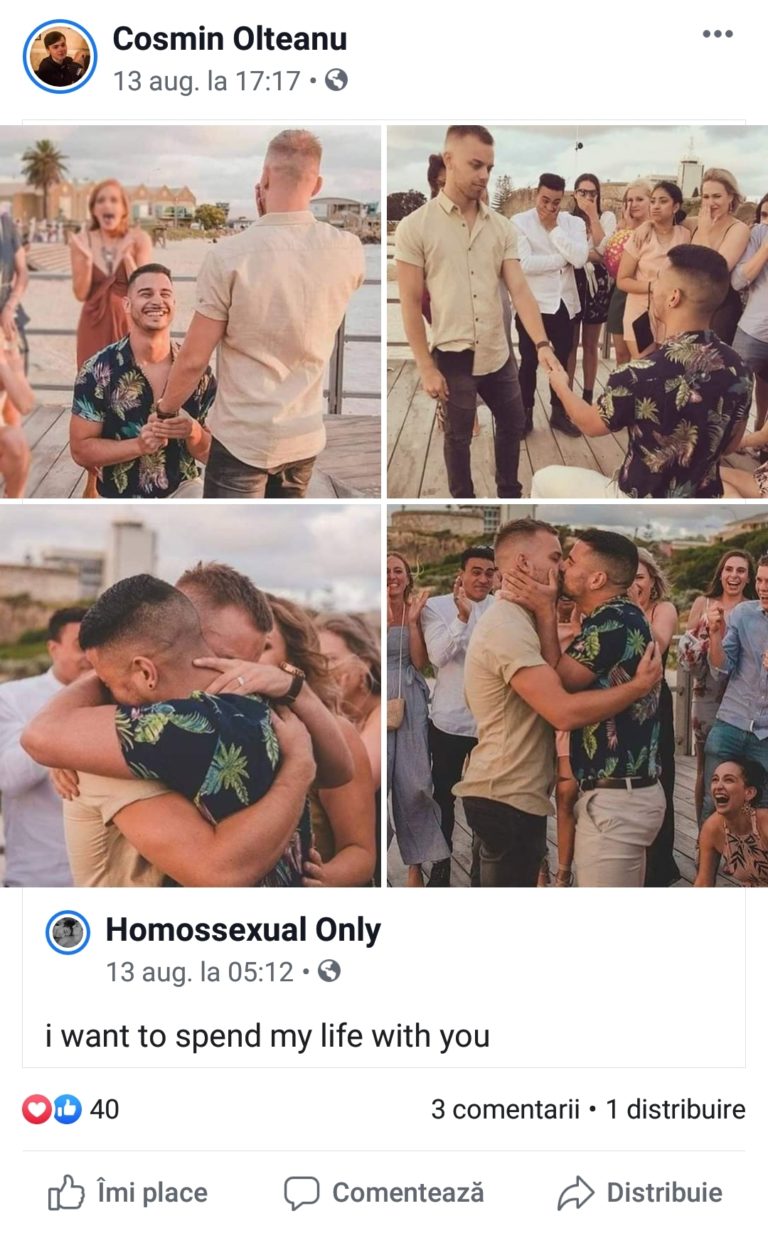Open the bottom-left hugging photo
Viewport: 768px width, 1233px height.
coord(190,695)
